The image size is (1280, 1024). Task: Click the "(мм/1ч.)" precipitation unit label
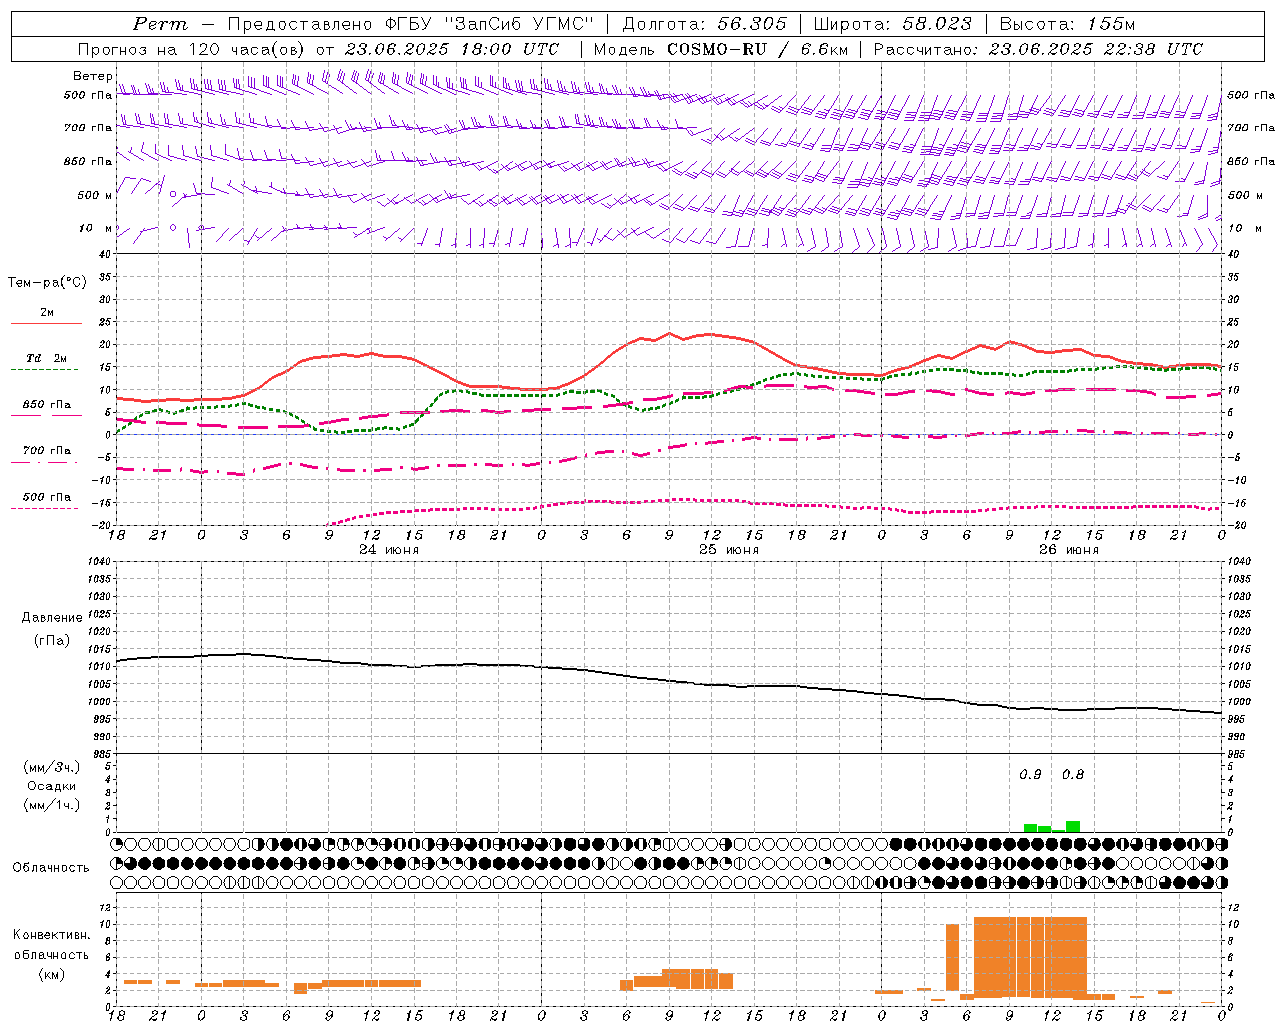(52, 805)
